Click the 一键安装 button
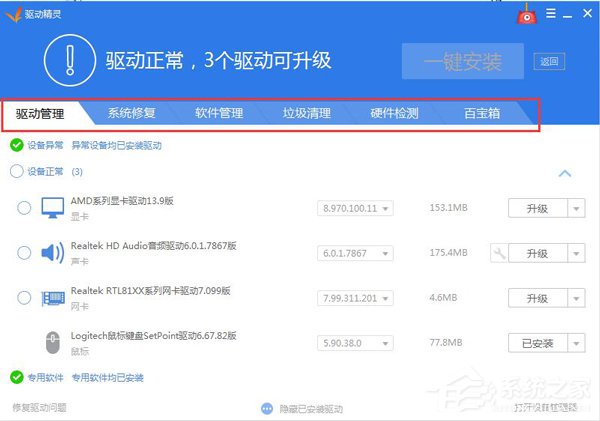 [463, 62]
